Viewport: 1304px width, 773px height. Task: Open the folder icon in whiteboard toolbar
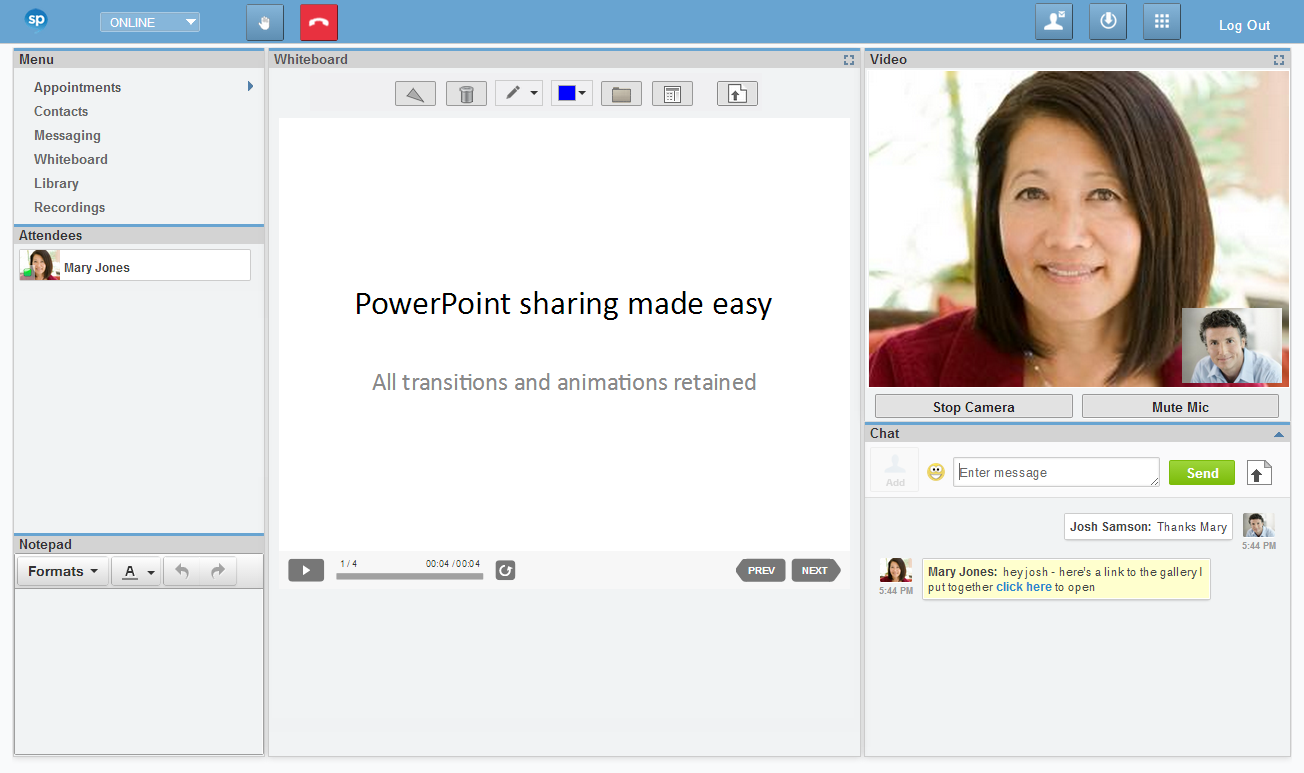coord(621,94)
